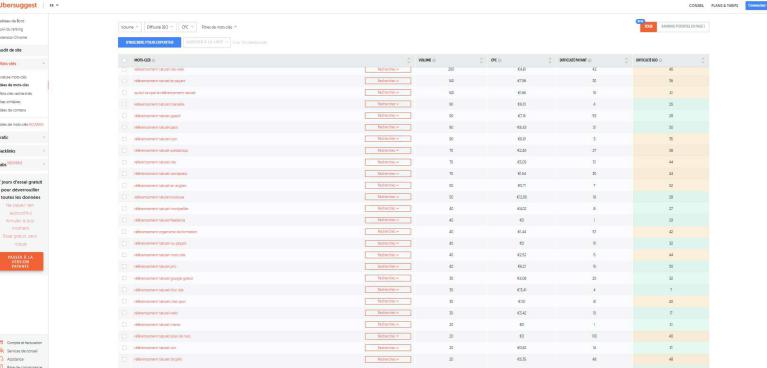Click the blue export button above the table

pyautogui.click(x=150, y=42)
